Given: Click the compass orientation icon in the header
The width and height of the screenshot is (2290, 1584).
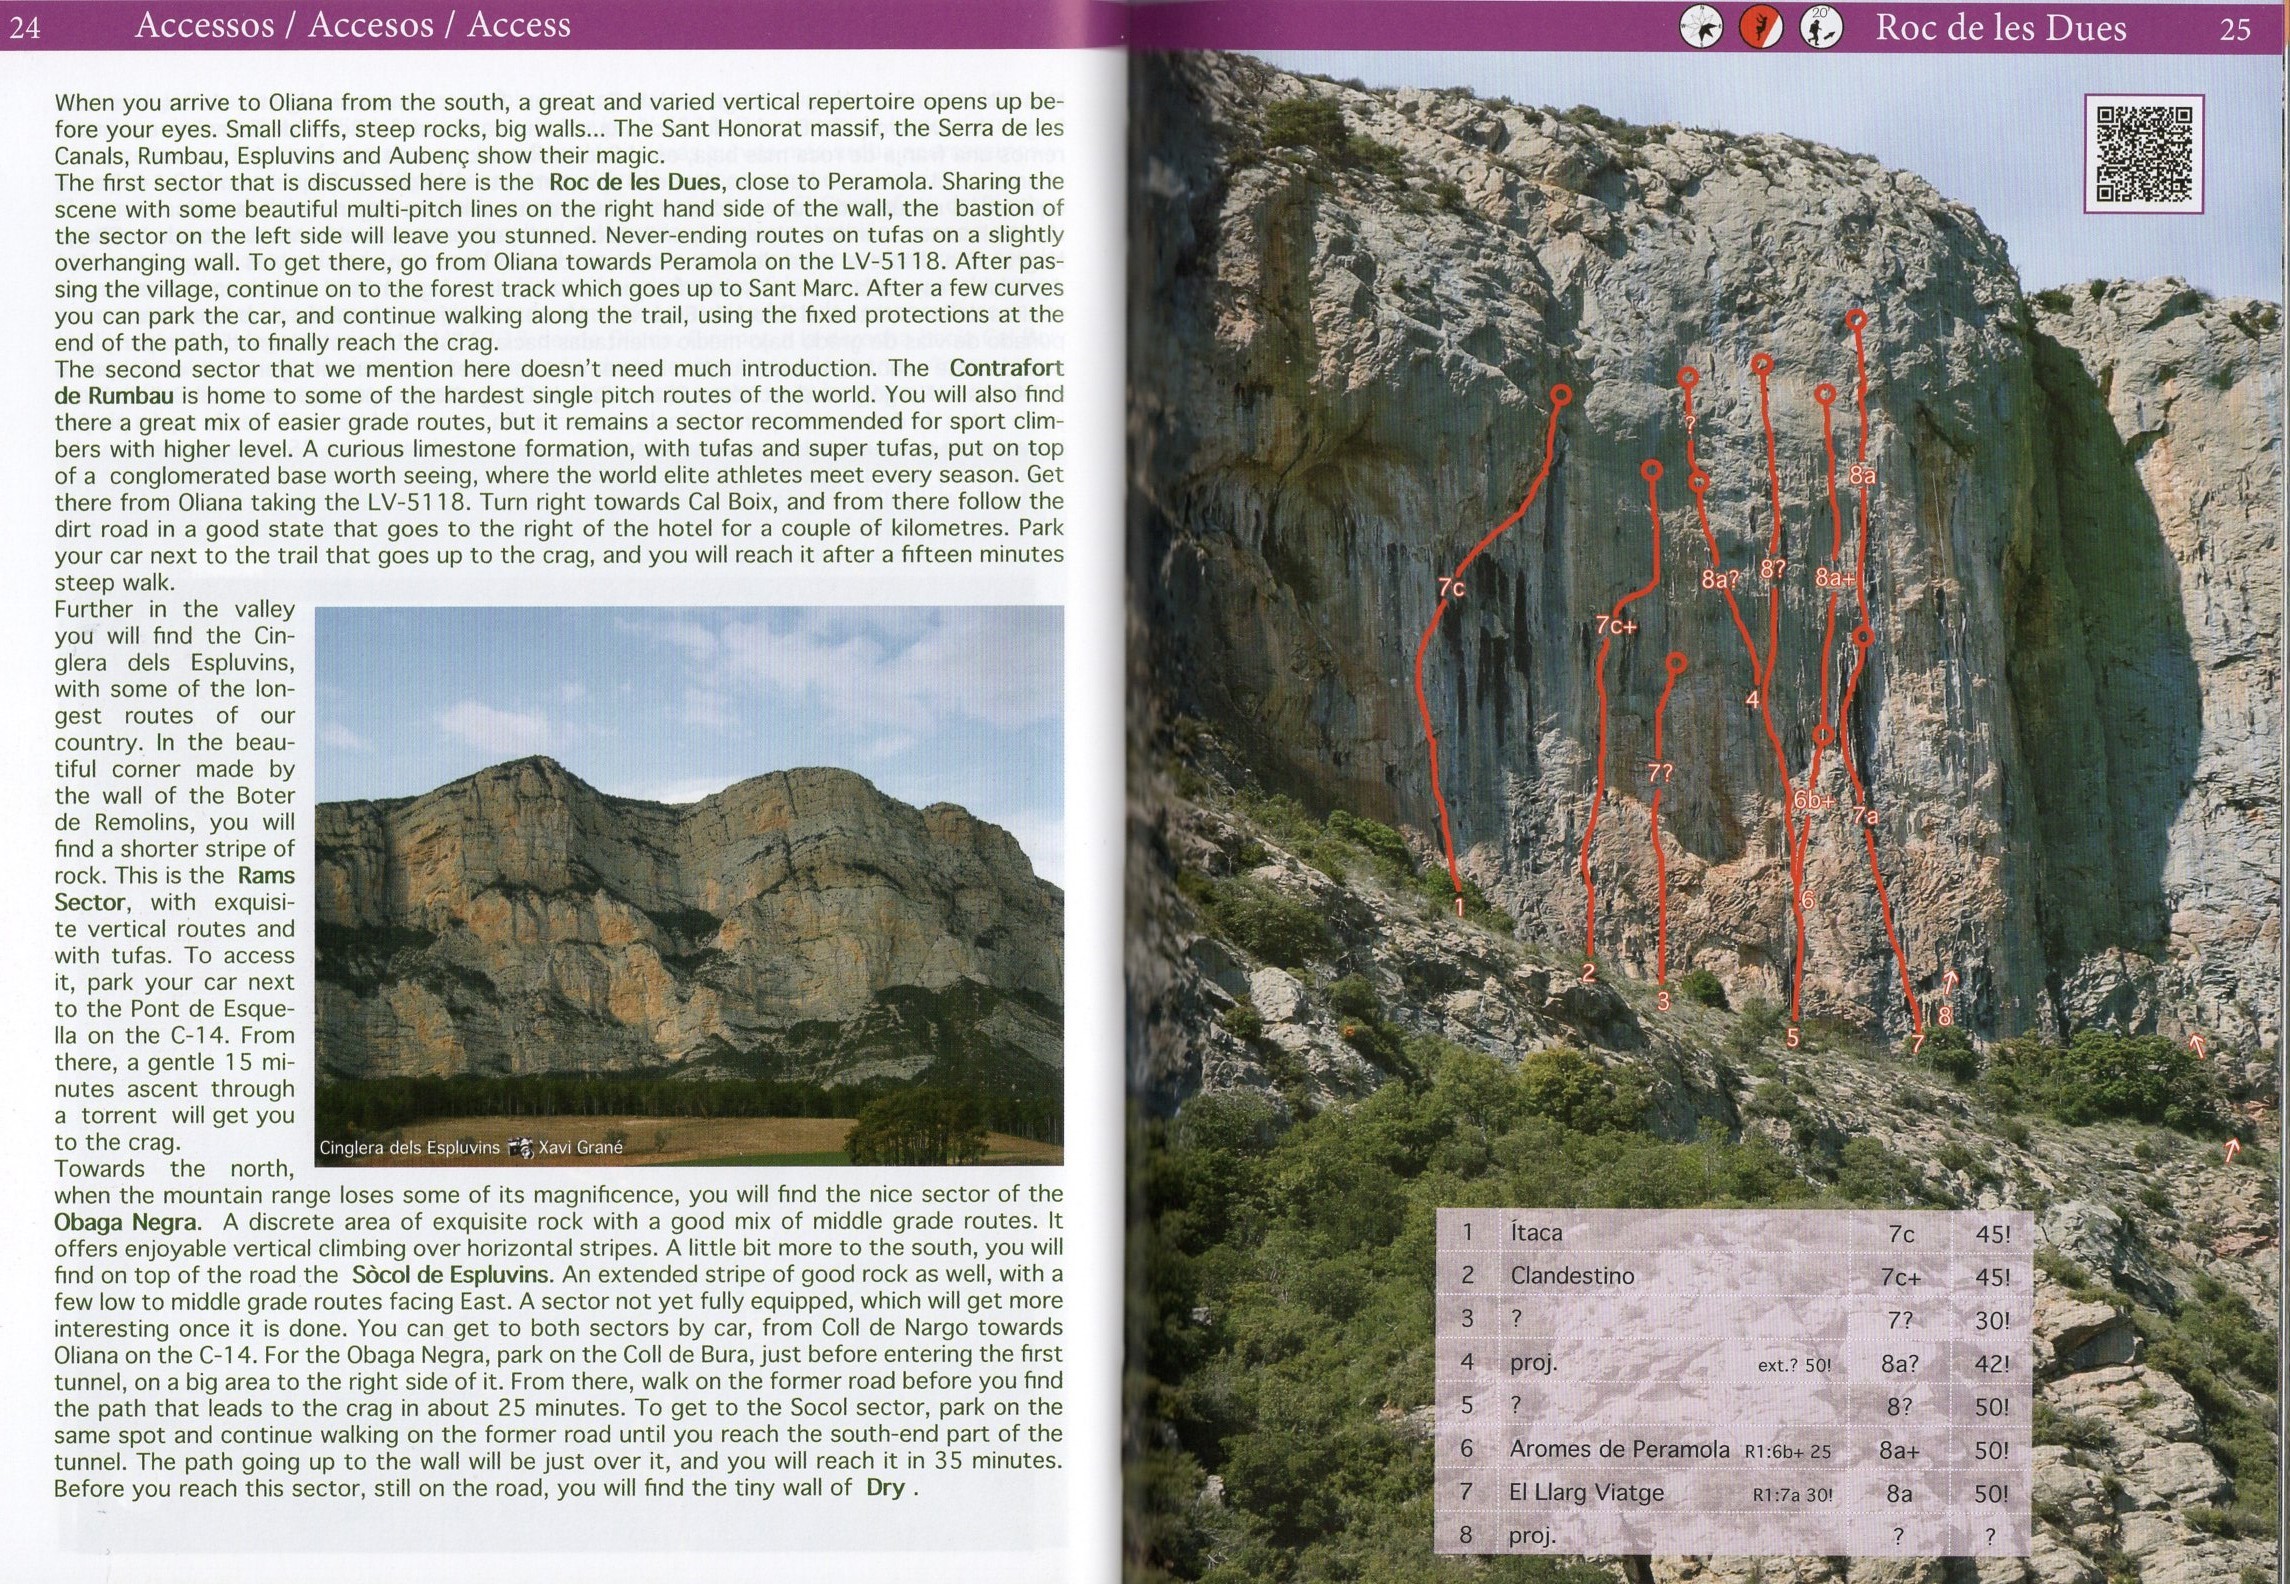Looking at the screenshot, I should [x=1700, y=28].
